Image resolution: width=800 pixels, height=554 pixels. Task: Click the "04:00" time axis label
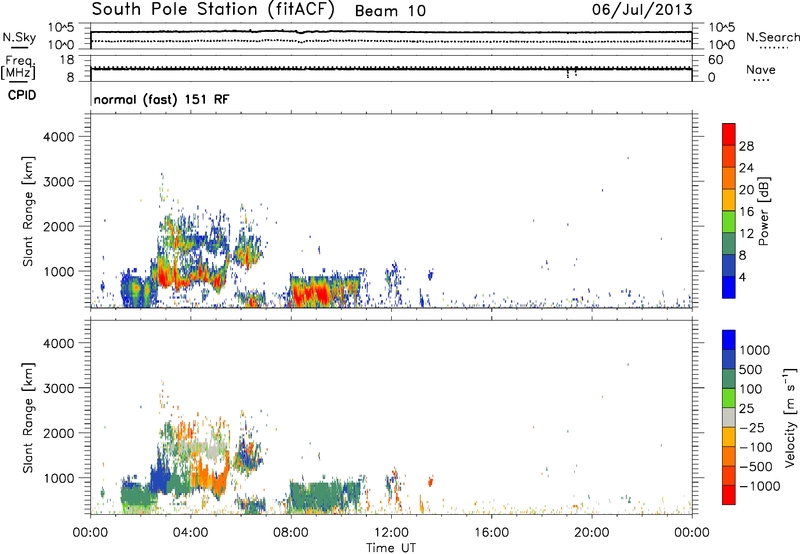191,533
